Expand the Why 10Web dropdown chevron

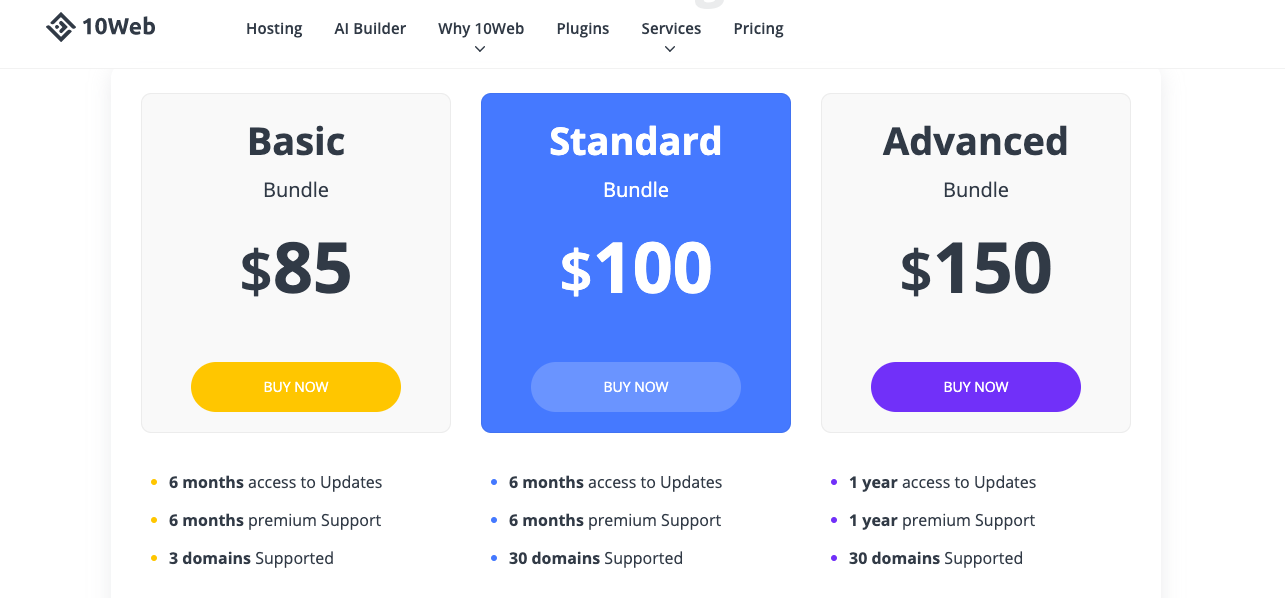(x=481, y=49)
